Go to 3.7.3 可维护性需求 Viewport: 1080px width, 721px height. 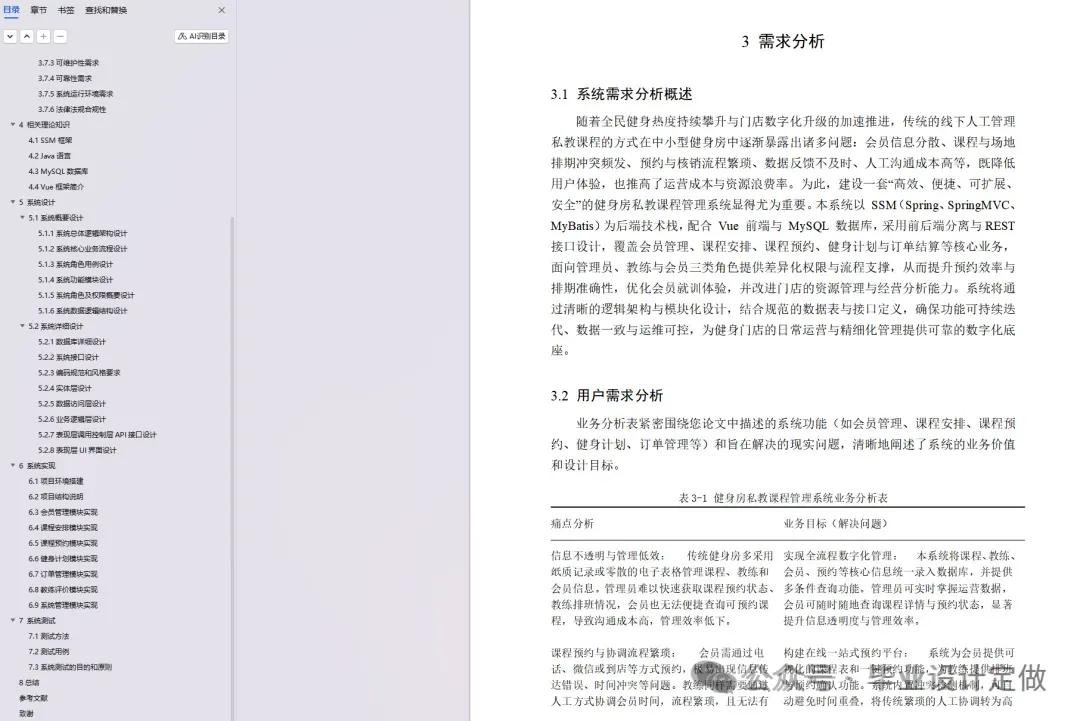click(x=68, y=63)
